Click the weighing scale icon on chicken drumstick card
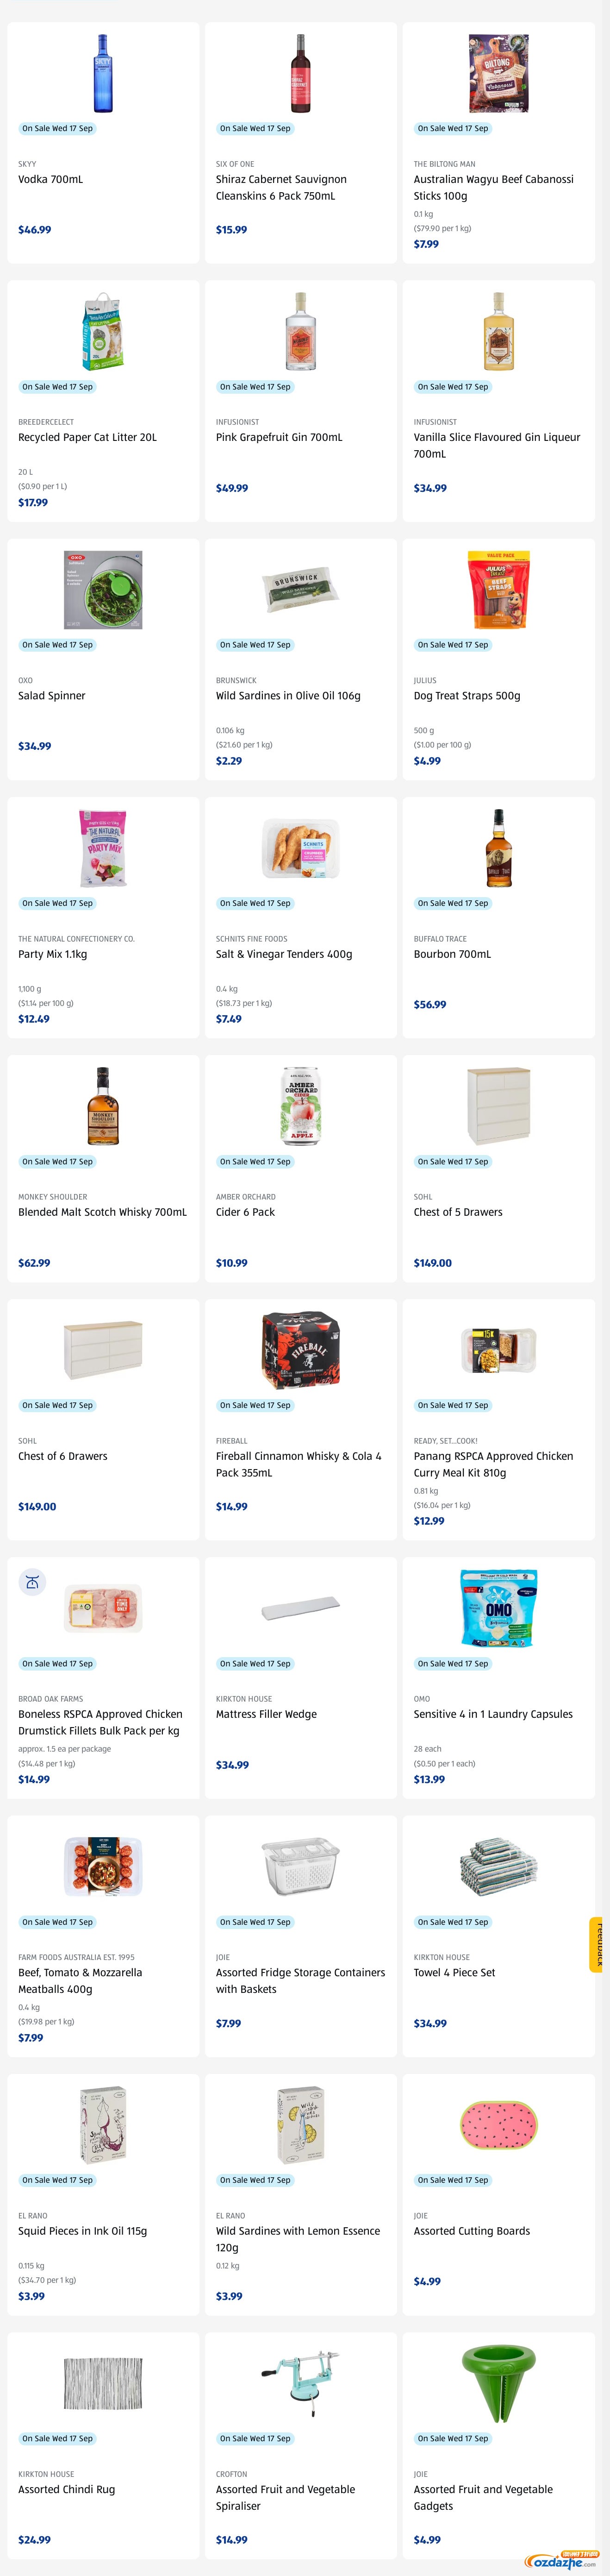This screenshot has height=2576, width=610. click(x=32, y=1582)
